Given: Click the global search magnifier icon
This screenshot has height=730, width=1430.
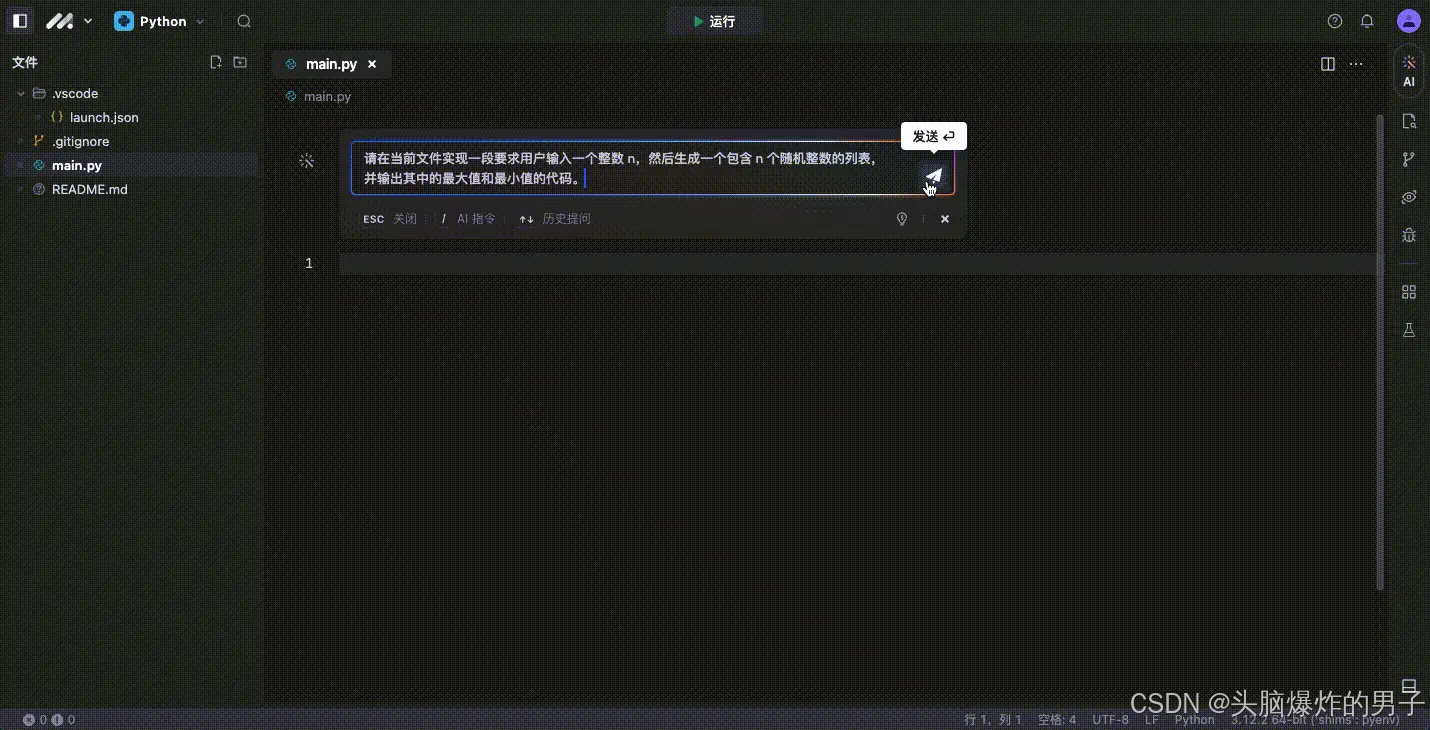Looking at the screenshot, I should click(x=243, y=20).
